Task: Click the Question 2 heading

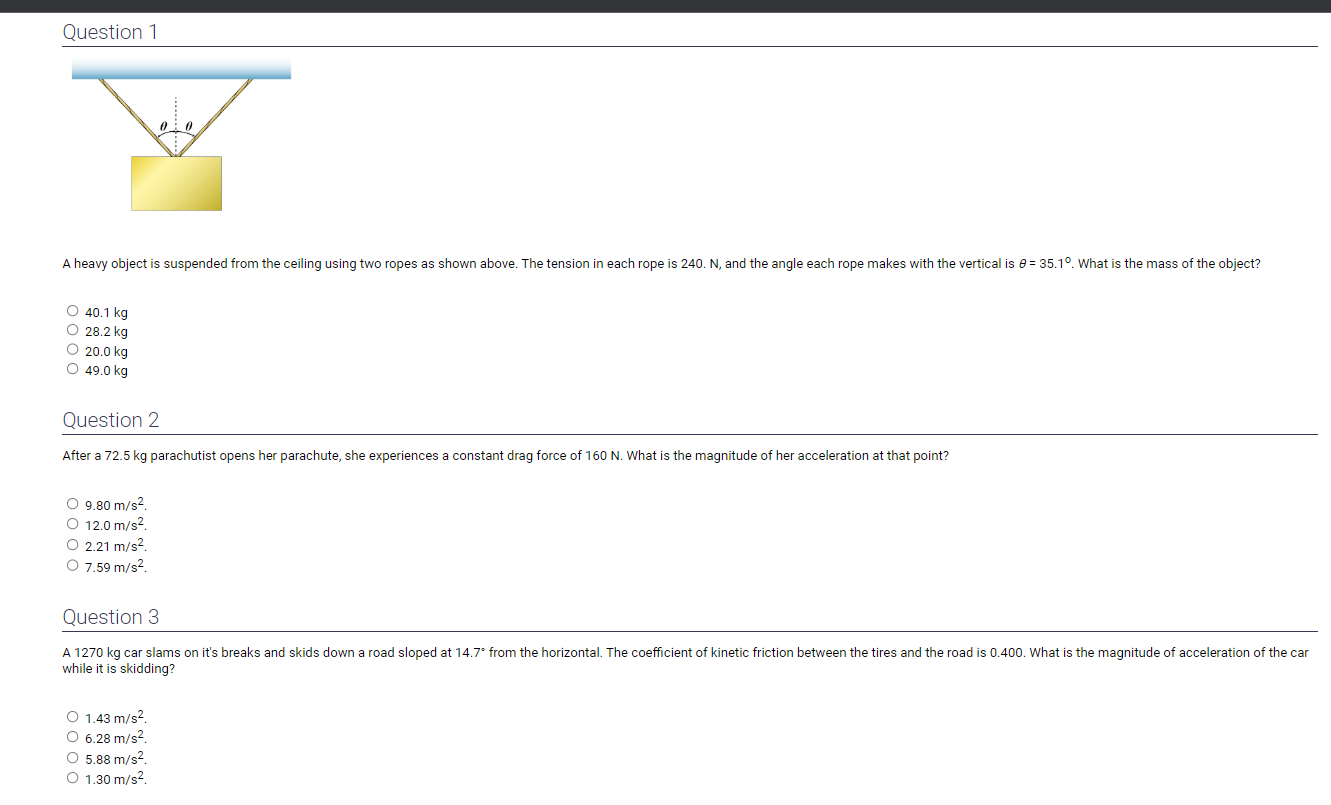Action: (111, 420)
